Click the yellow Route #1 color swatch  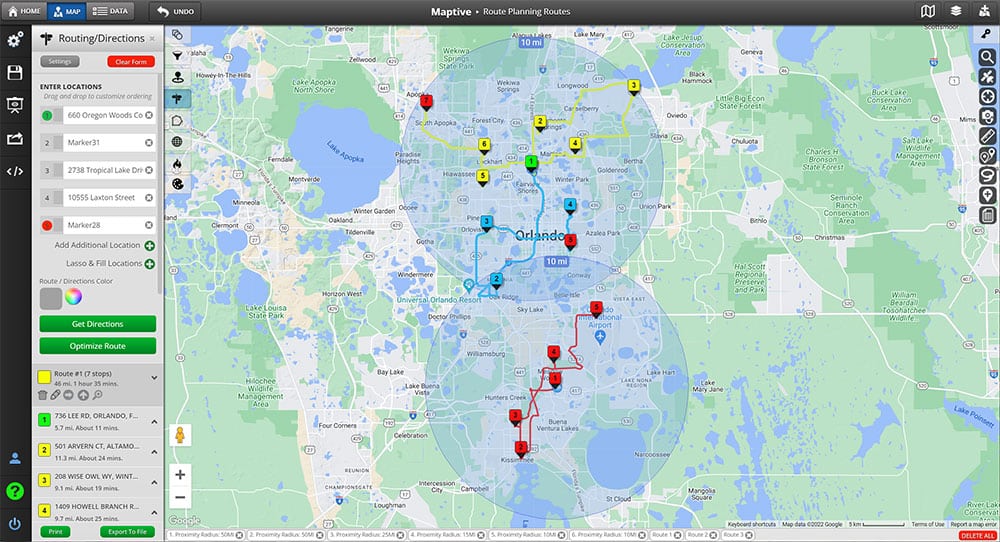click(44, 377)
